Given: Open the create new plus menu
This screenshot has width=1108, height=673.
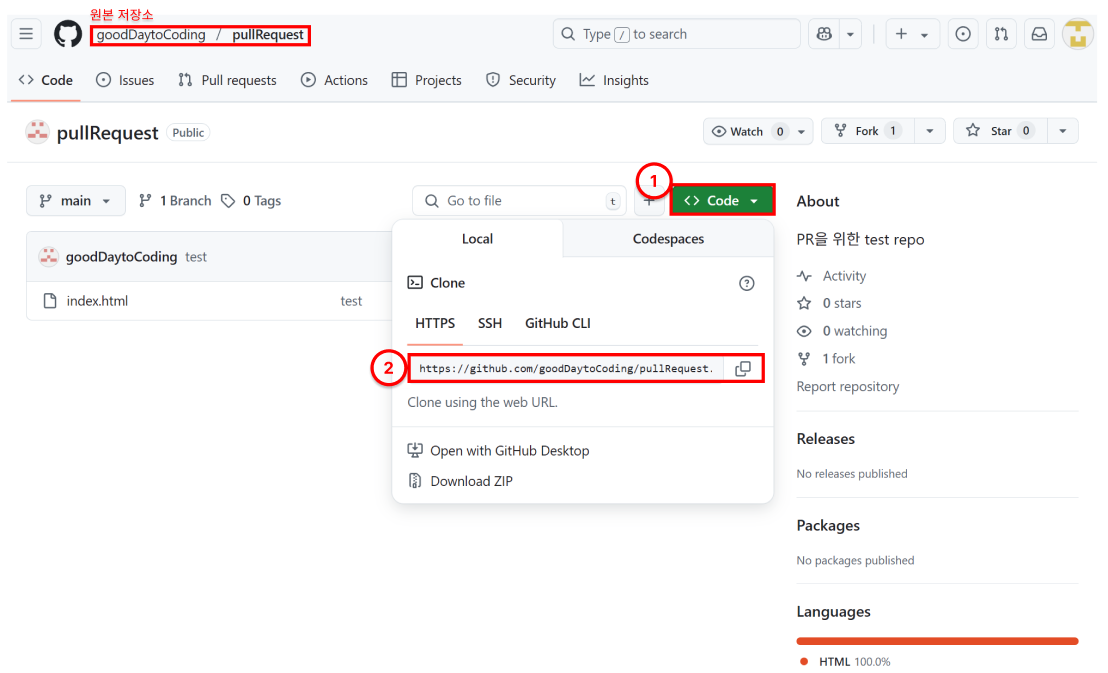Looking at the screenshot, I should click(x=912, y=34).
